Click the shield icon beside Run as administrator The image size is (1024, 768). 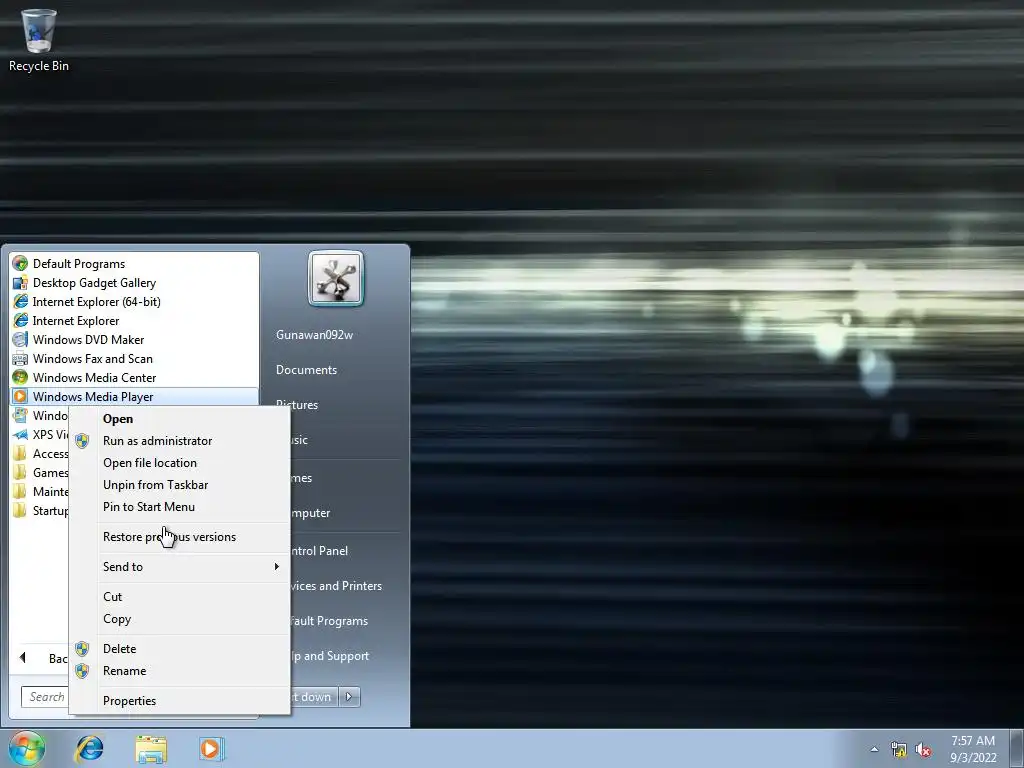point(82,441)
